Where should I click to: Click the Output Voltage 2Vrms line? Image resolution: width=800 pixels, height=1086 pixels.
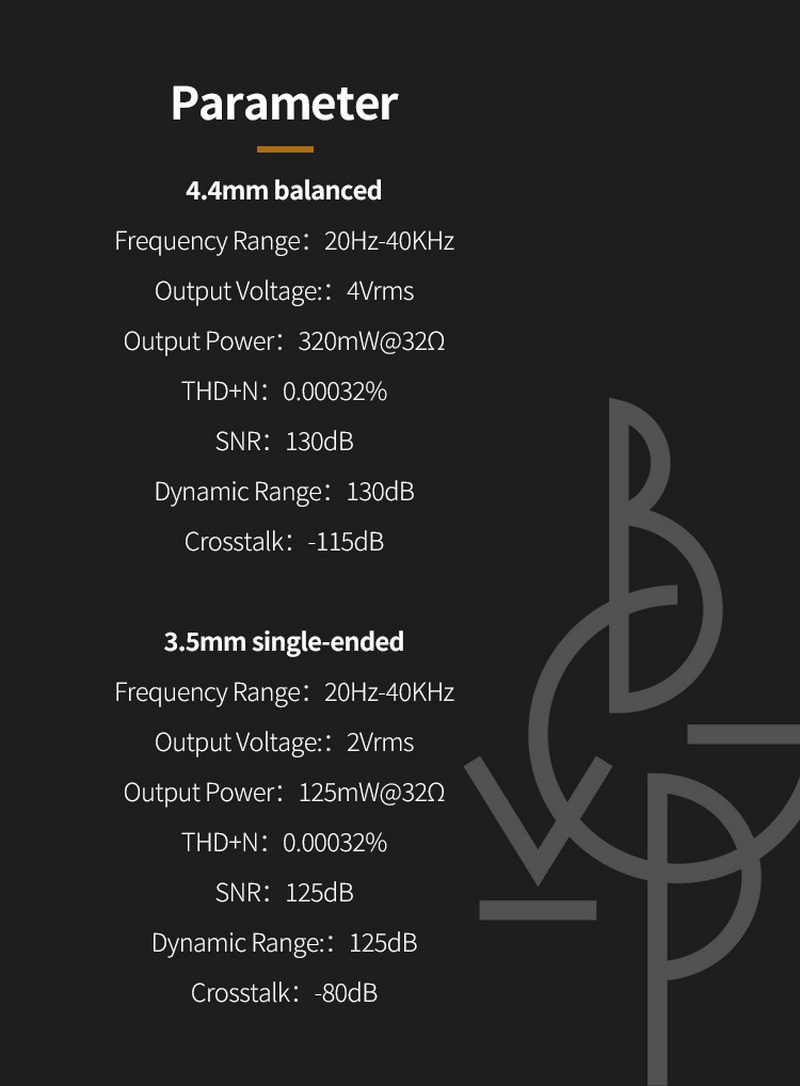[x=284, y=742]
